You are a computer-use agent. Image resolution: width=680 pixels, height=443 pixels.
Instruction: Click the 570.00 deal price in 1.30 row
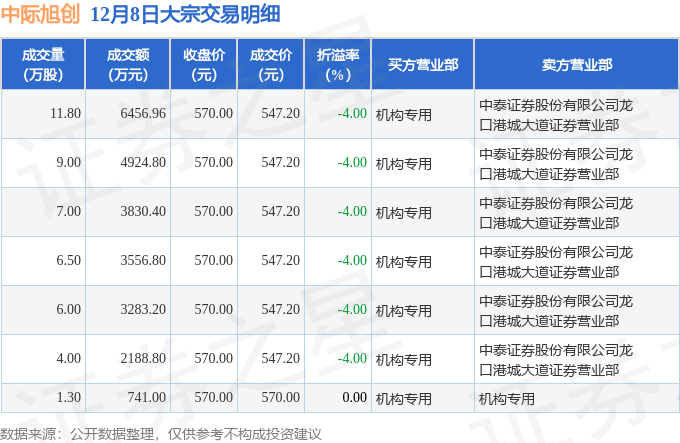281,397
